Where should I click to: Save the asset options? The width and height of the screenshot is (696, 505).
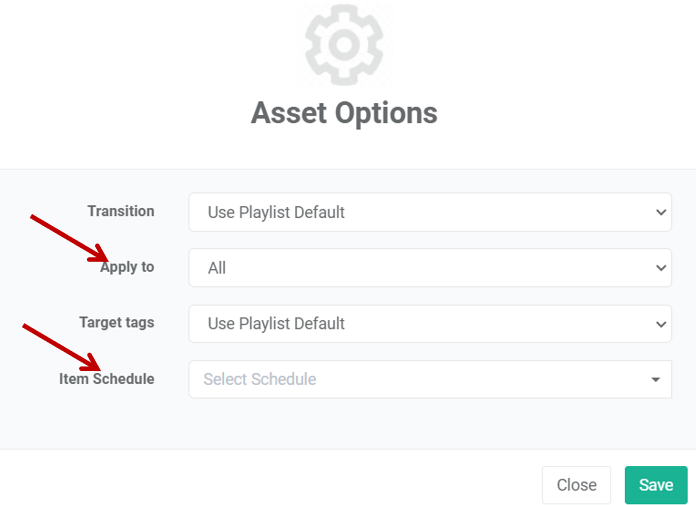[x=656, y=485]
